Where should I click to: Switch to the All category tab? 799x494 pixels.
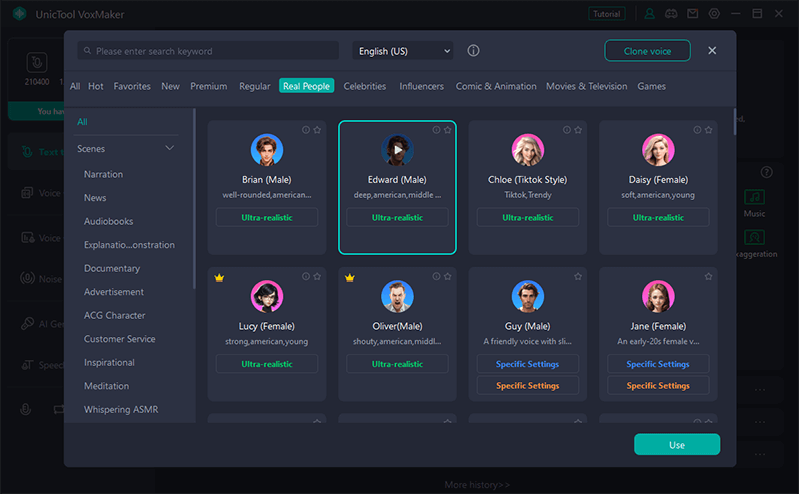[75, 86]
